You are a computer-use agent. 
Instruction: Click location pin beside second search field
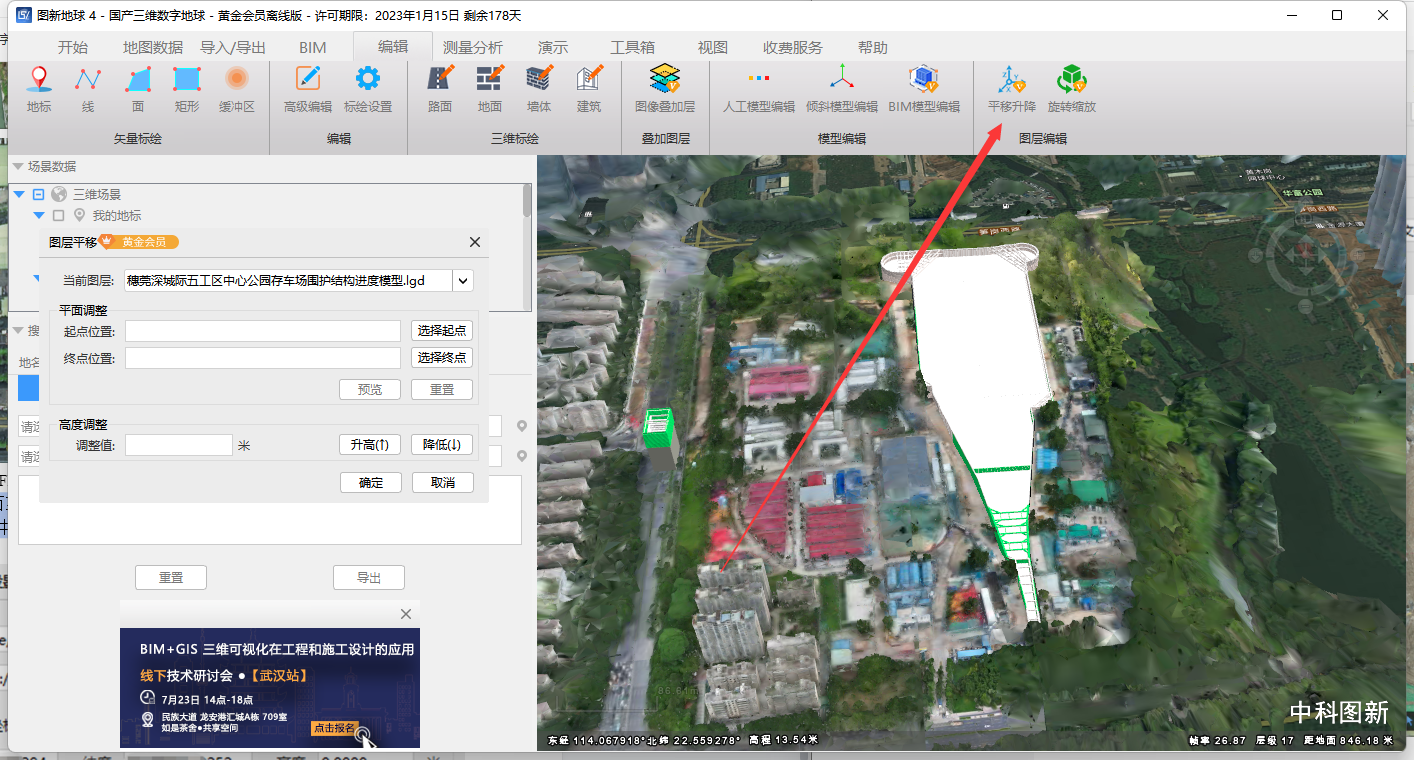[521, 456]
